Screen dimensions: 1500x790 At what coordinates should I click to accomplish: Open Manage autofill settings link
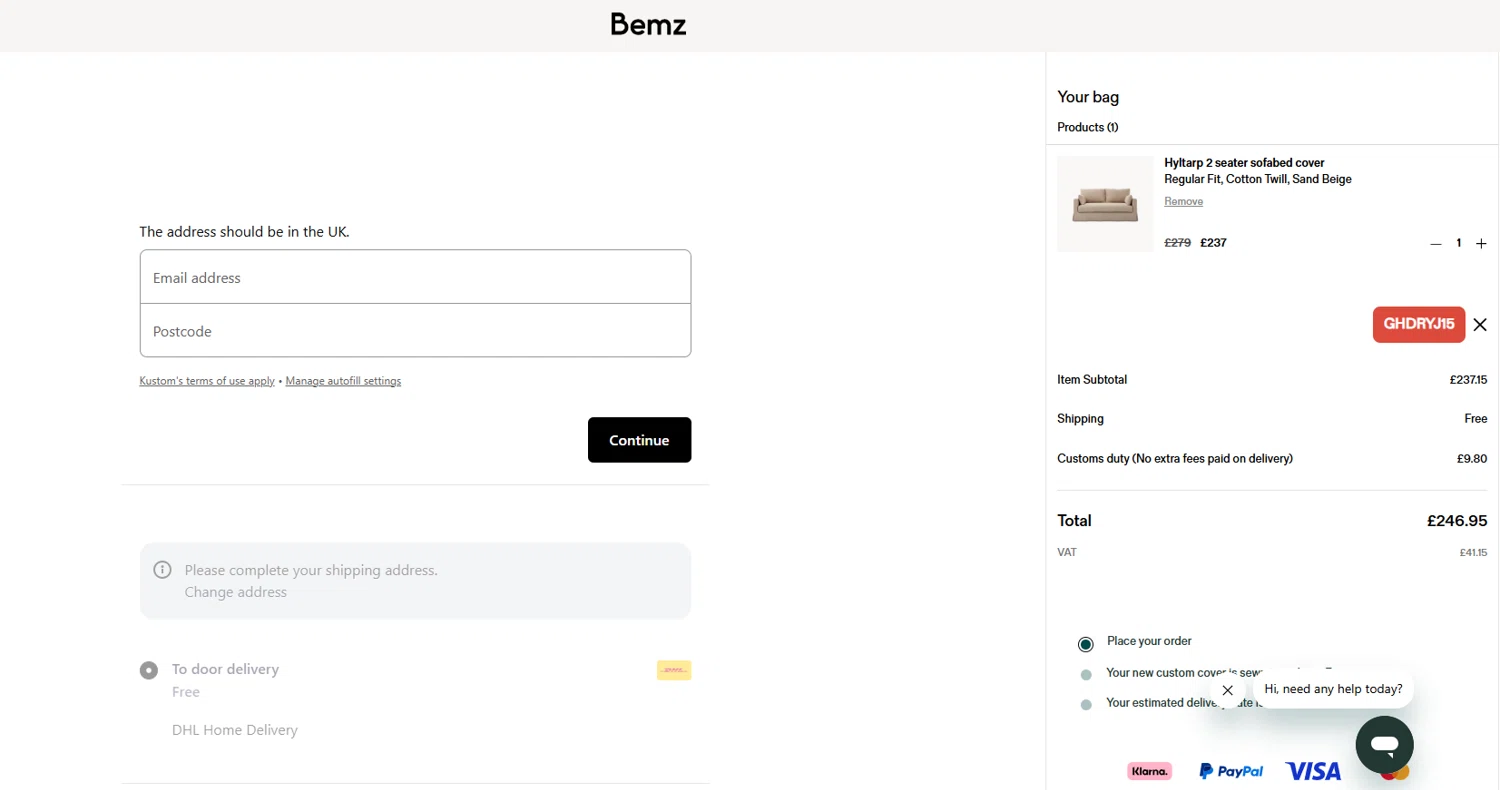point(343,381)
